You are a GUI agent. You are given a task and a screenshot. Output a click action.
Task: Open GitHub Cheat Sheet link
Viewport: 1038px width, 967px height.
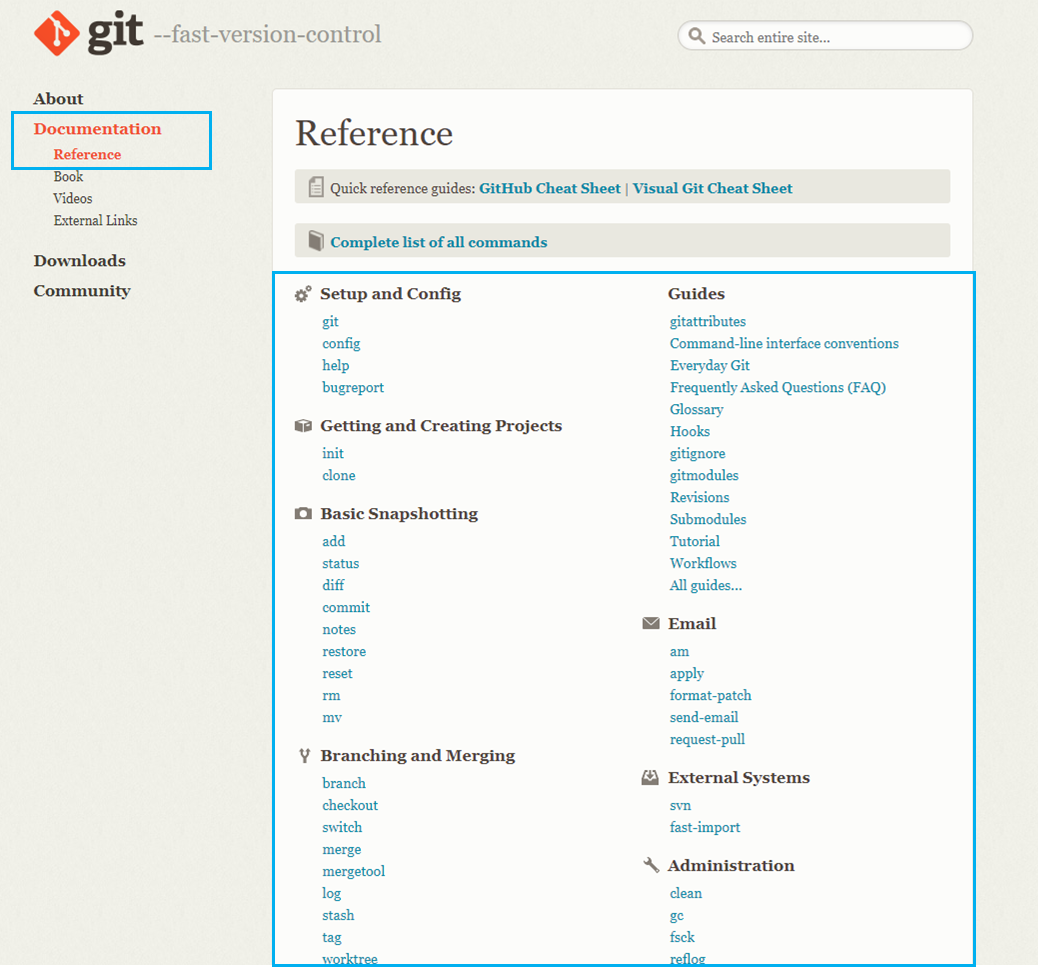pyautogui.click(x=549, y=188)
